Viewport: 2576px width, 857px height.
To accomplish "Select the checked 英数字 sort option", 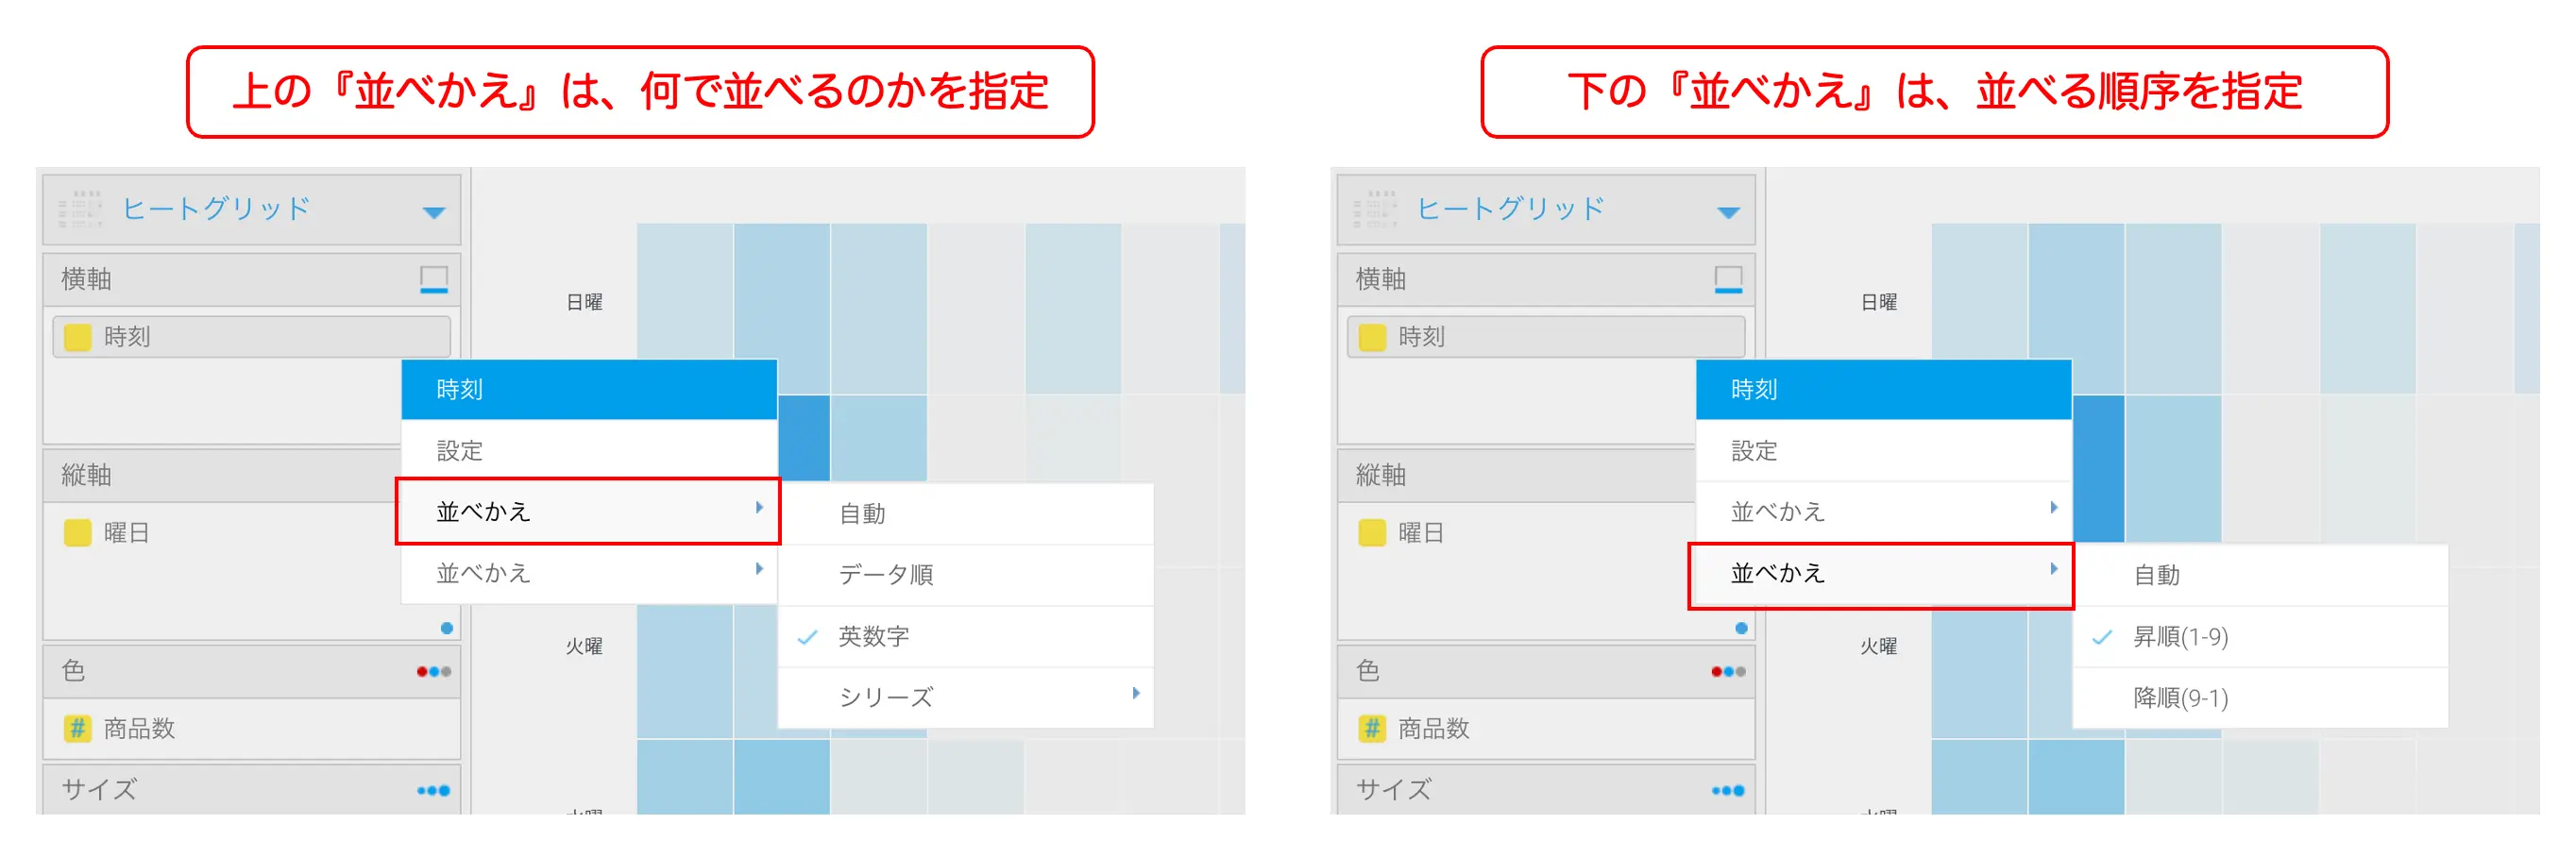I will [873, 636].
